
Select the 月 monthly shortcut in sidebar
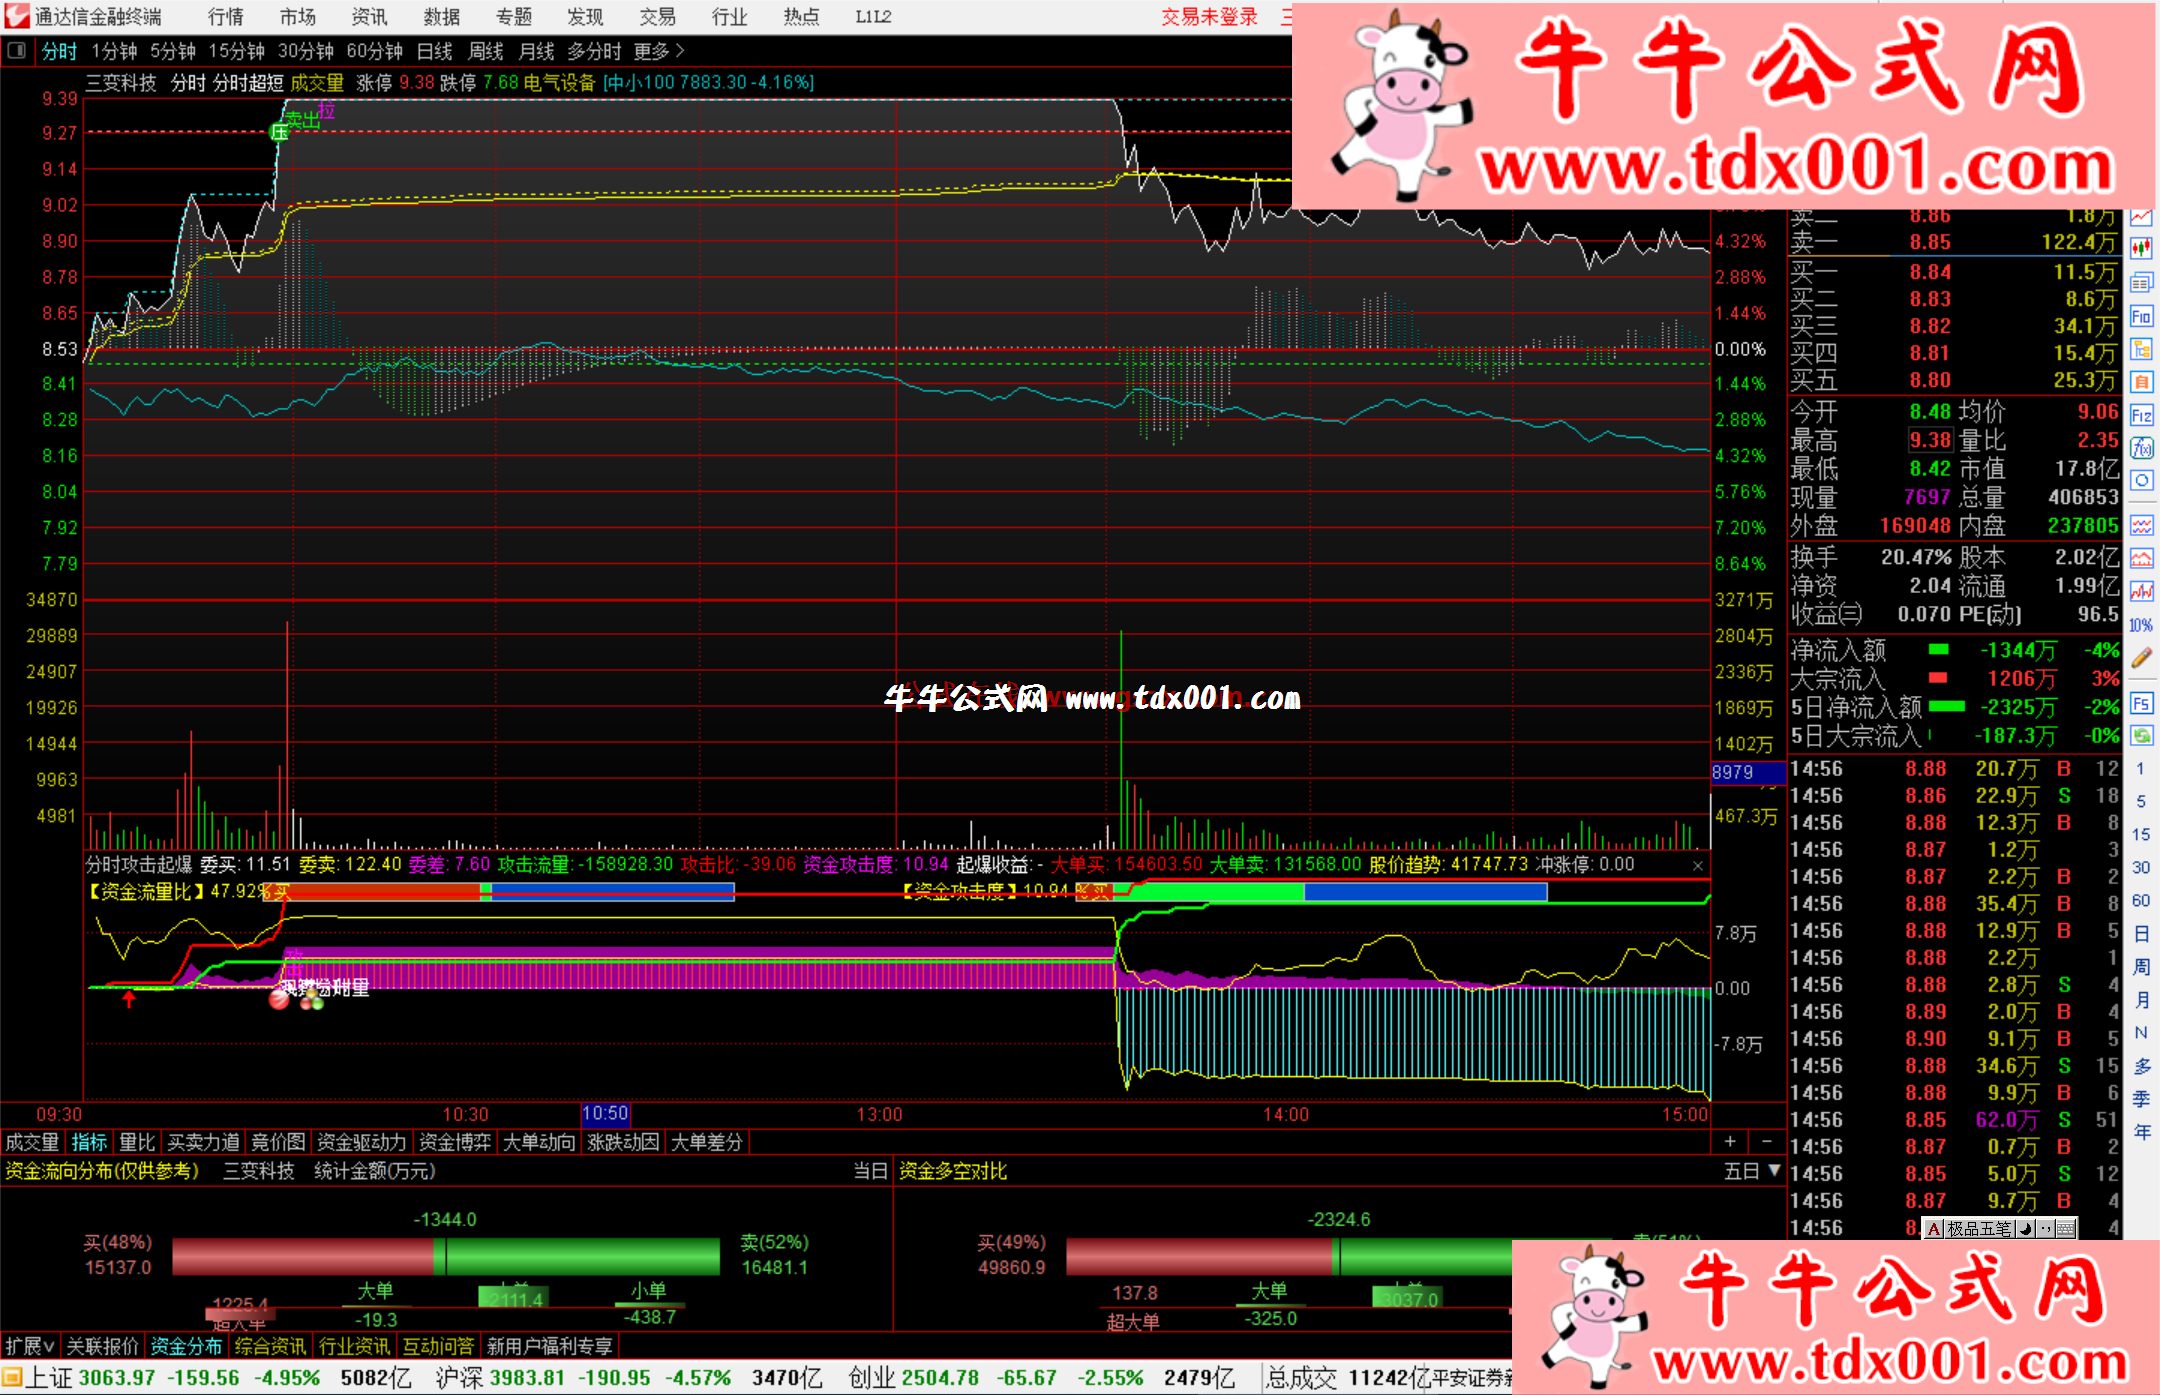(2141, 999)
